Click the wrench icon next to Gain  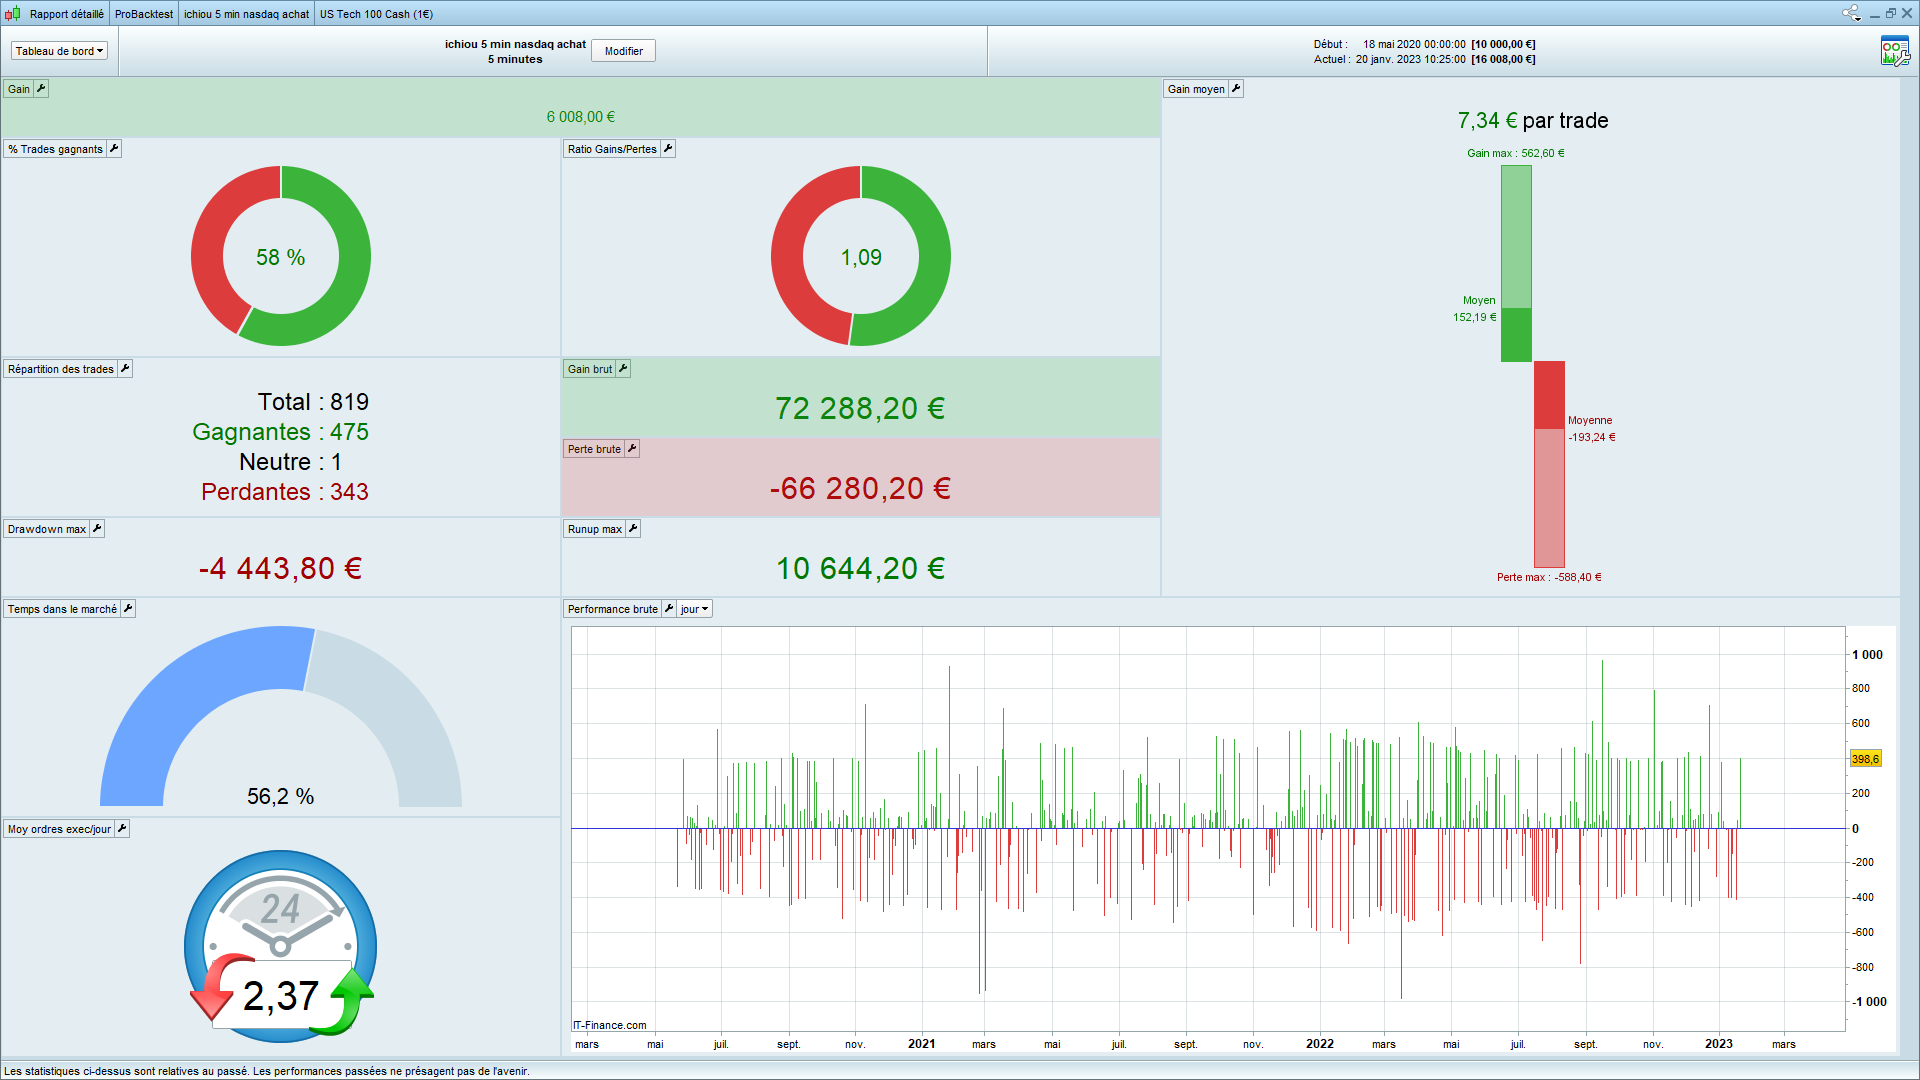41,89
